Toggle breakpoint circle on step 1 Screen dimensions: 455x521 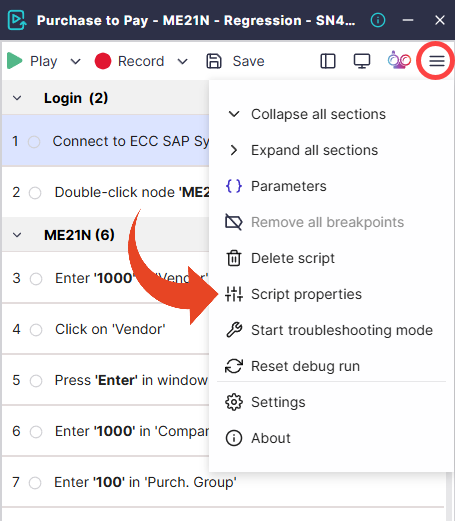point(34,142)
